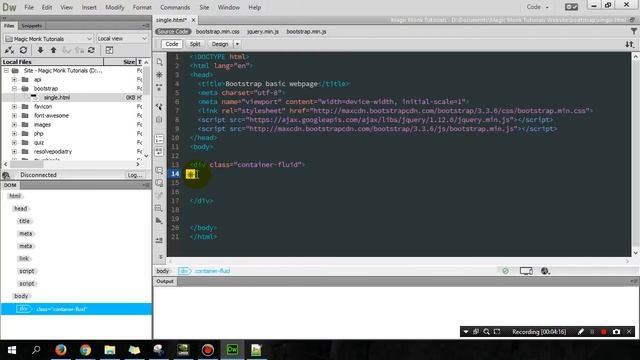The image size is (640, 360).
Task: Click the Source Code button
Action: pyautogui.click(x=173, y=31)
